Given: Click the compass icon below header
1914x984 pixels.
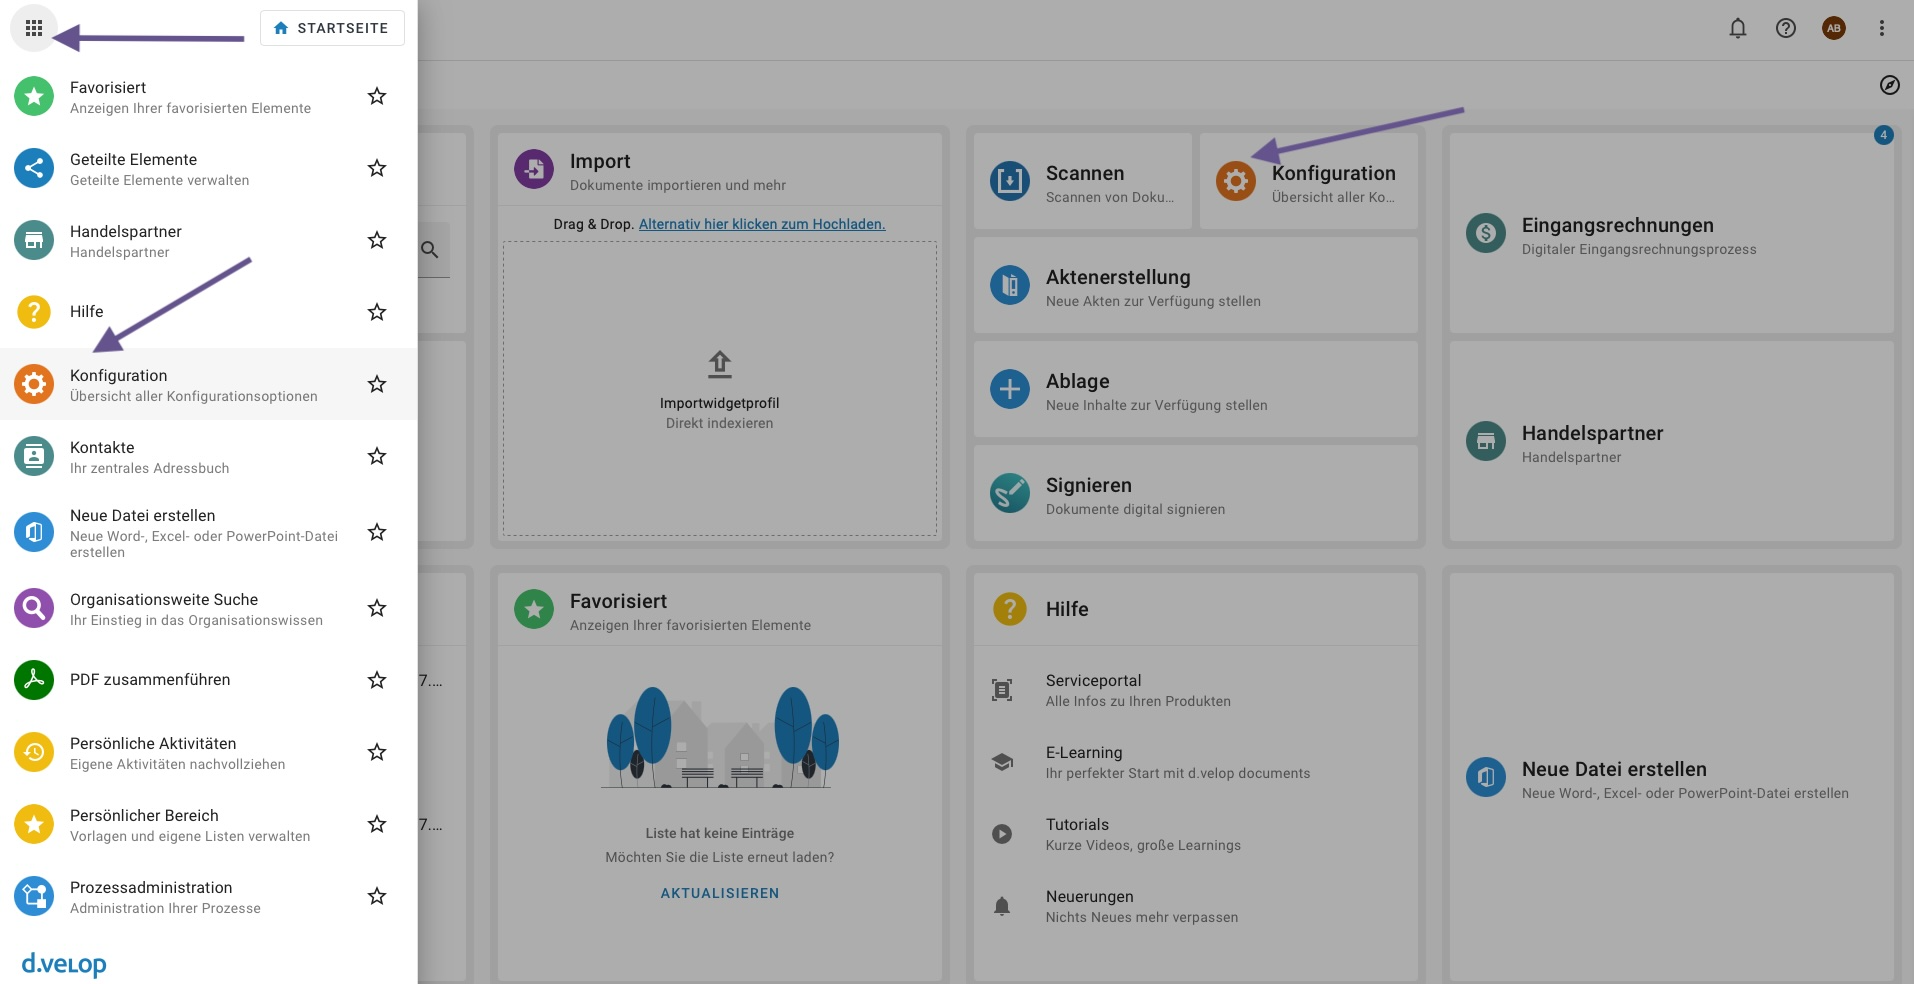Looking at the screenshot, I should 1889,85.
